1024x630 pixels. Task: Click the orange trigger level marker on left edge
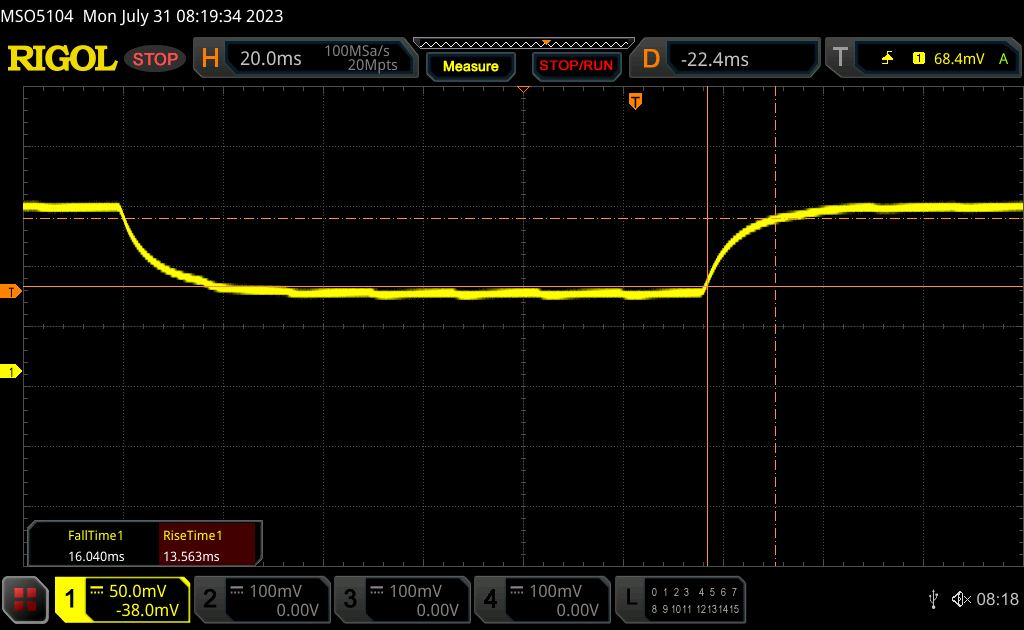[x=11, y=292]
